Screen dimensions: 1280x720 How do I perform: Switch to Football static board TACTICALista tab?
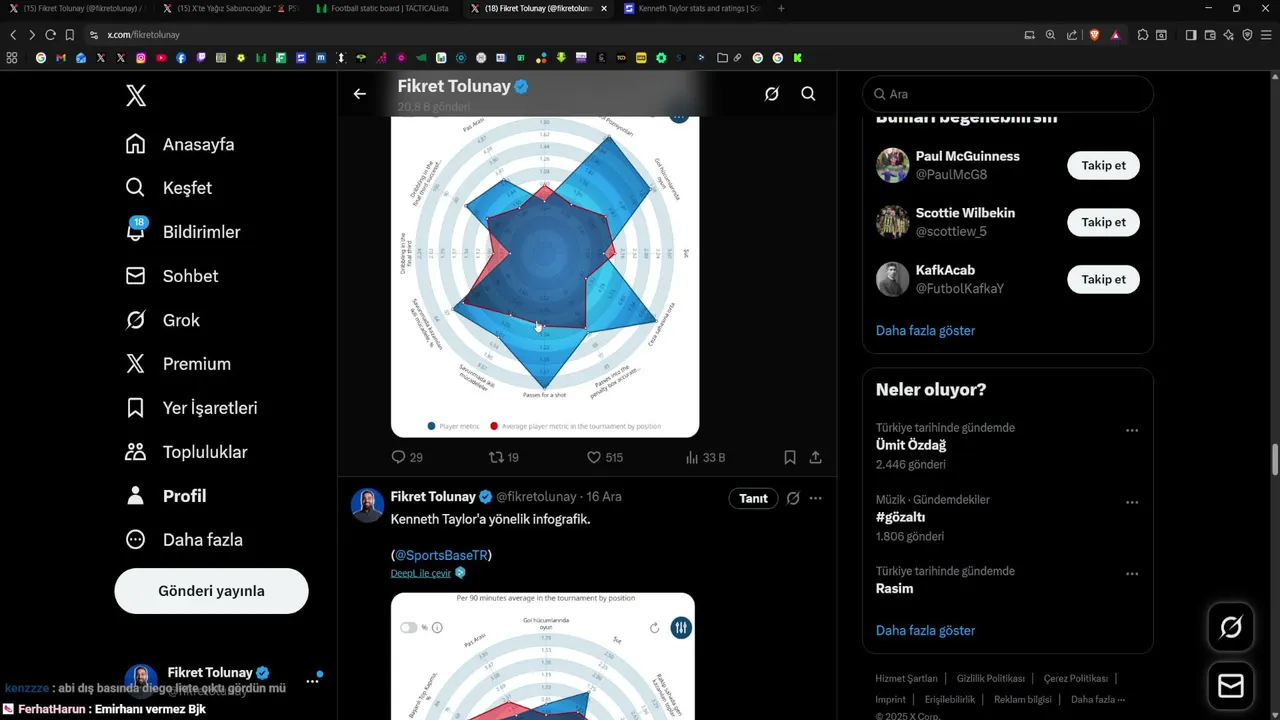[x=384, y=8]
